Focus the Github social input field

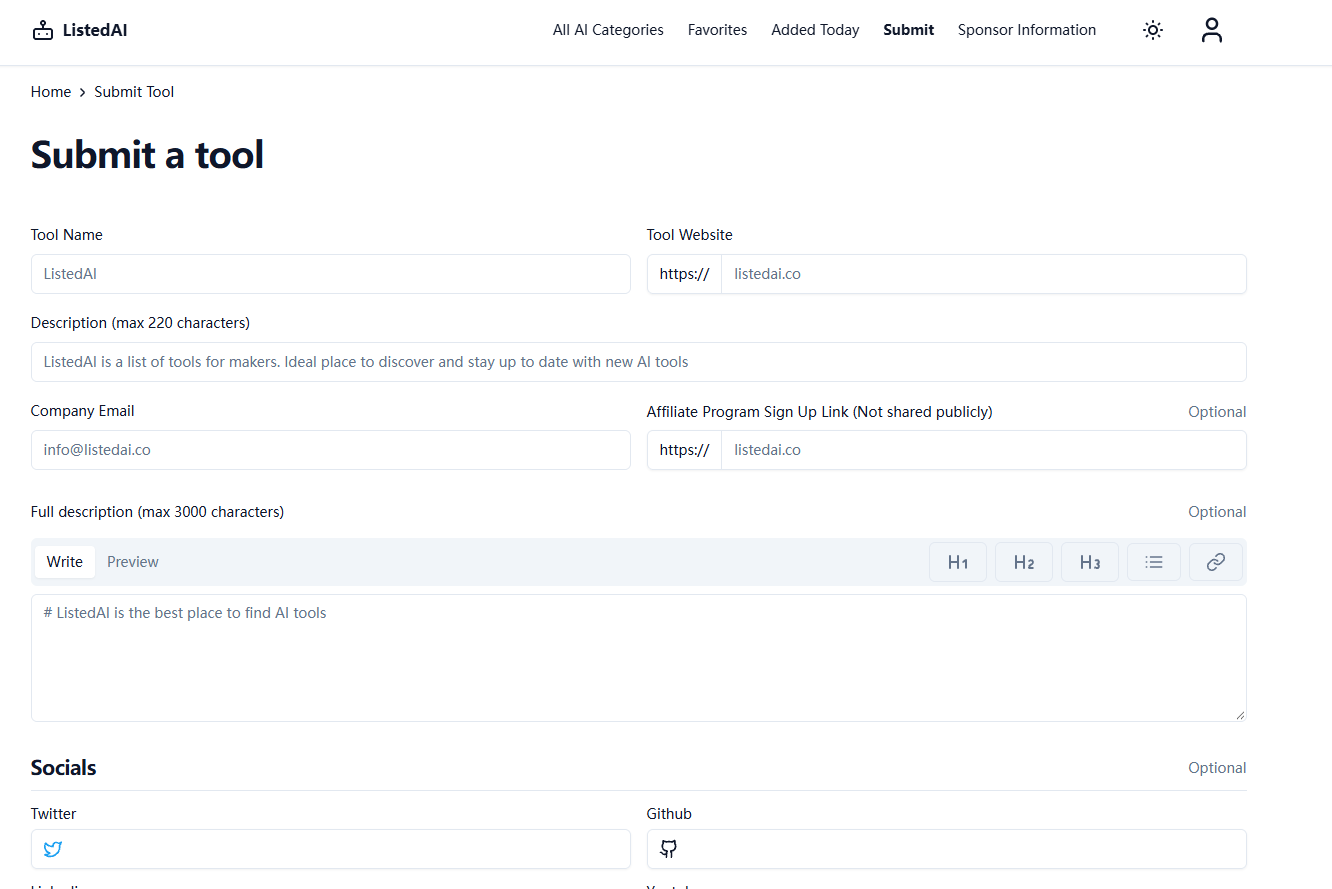(x=947, y=849)
